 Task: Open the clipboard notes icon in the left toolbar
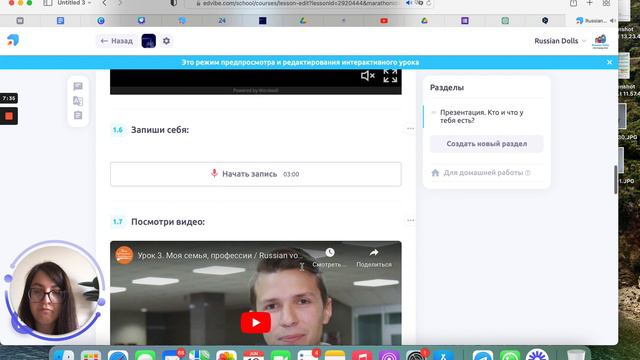click(x=78, y=116)
